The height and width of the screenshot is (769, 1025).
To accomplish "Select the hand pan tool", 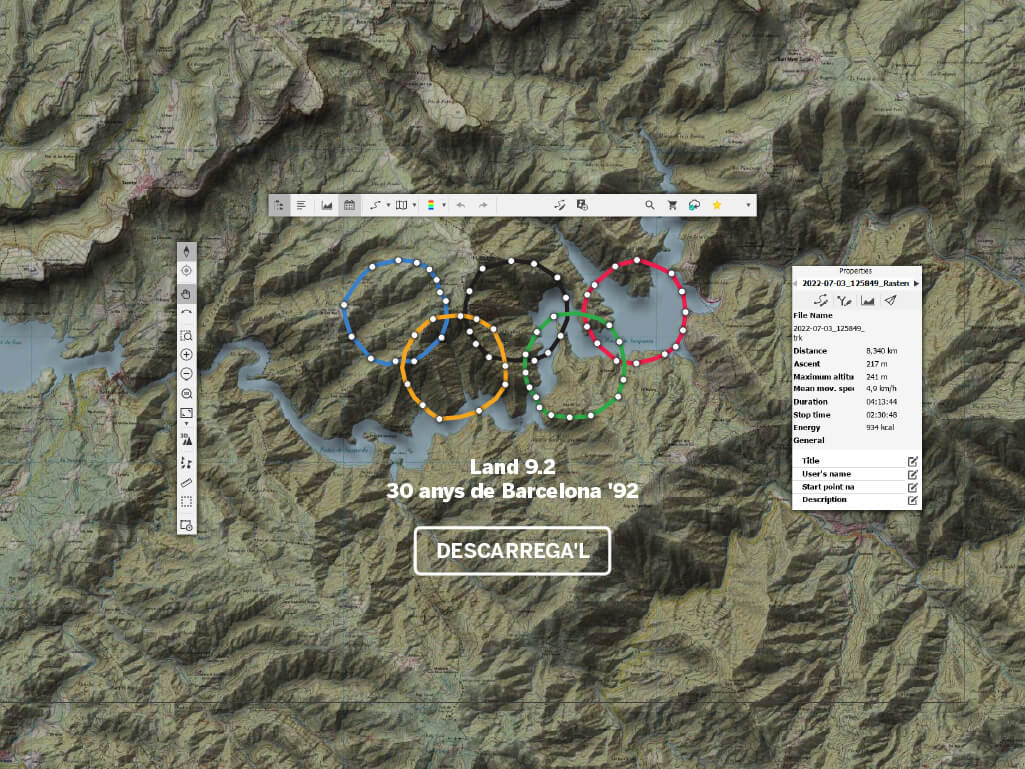I will pyautogui.click(x=186, y=293).
